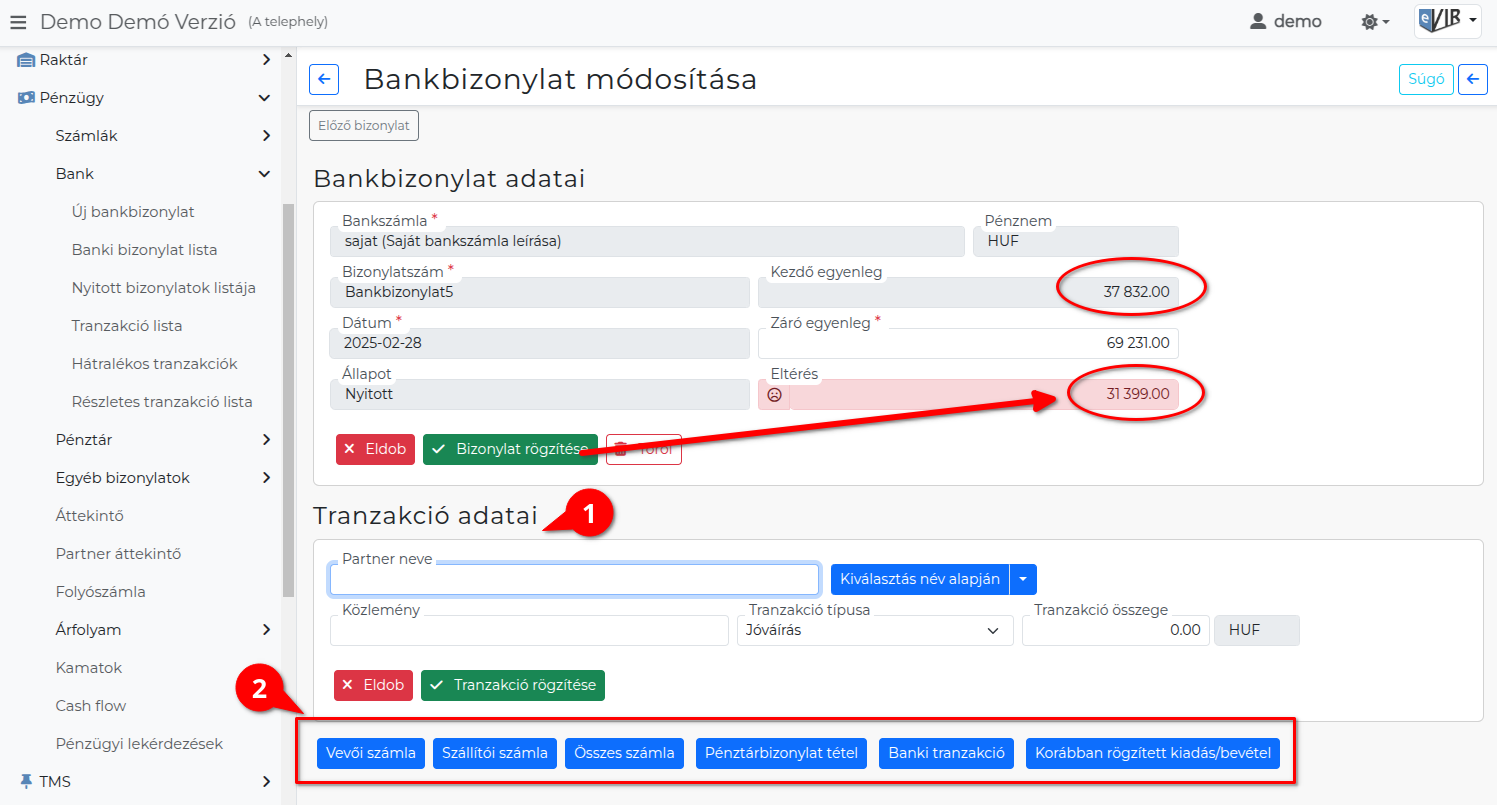Open Hátralékos tranzakciók
Image resolution: width=1497 pixels, height=805 pixels.
(154, 364)
